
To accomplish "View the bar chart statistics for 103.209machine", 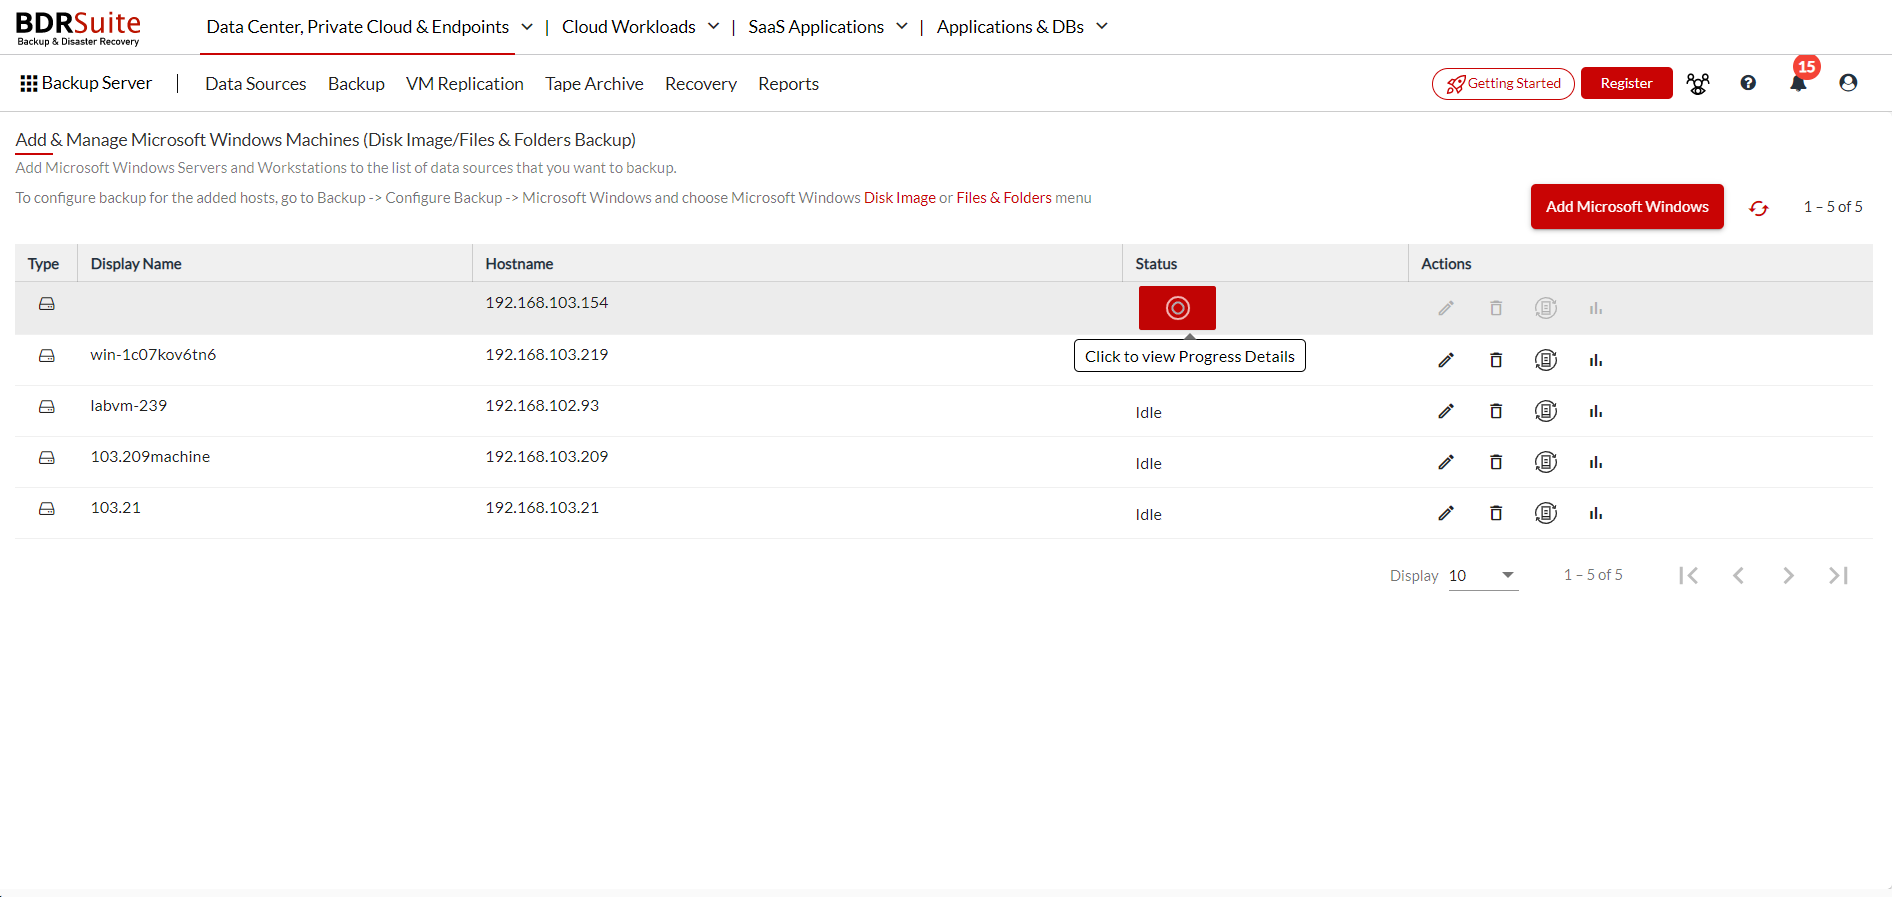I will (x=1596, y=462).
